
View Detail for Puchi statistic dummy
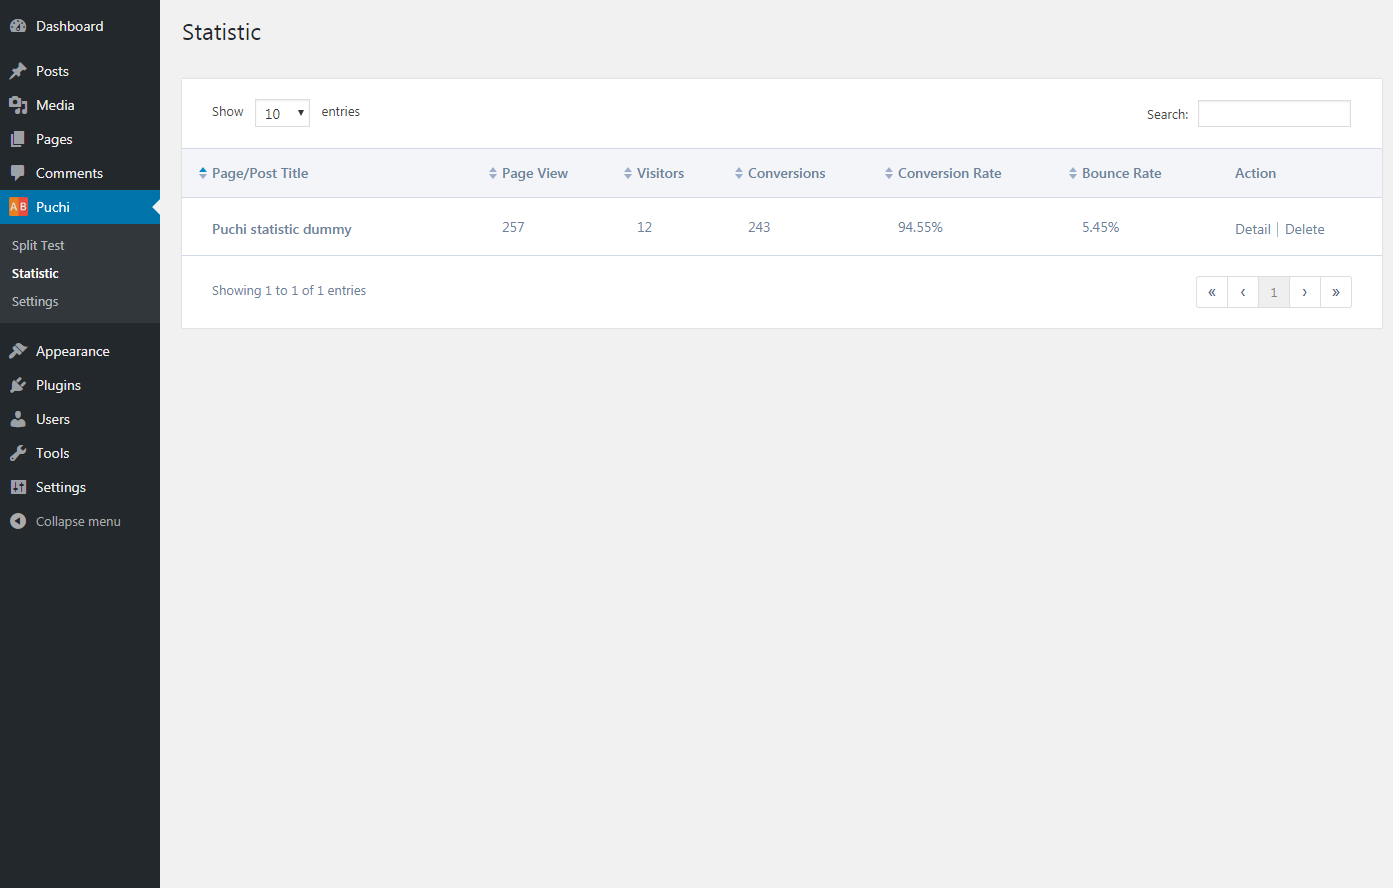click(1252, 229)
